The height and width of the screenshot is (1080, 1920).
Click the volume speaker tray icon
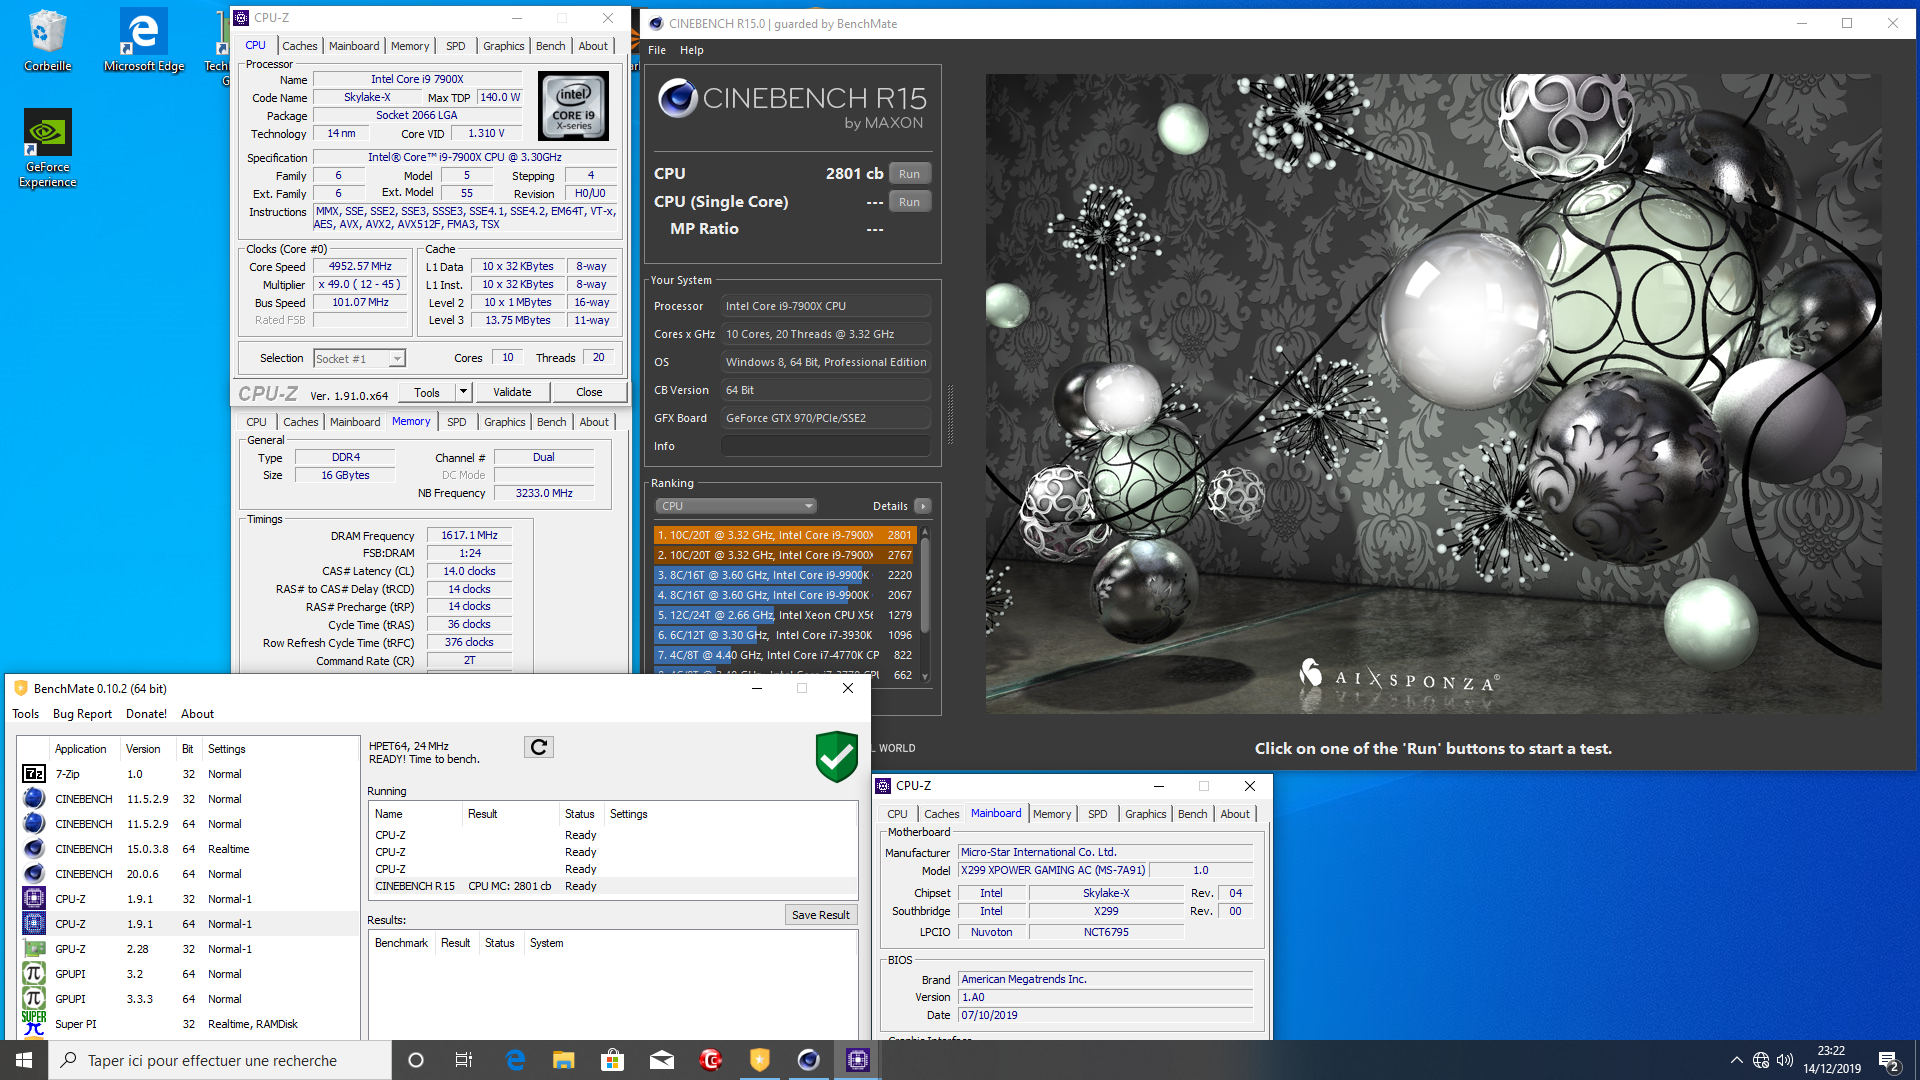pyautogui.click(x=1785, y=1060)
